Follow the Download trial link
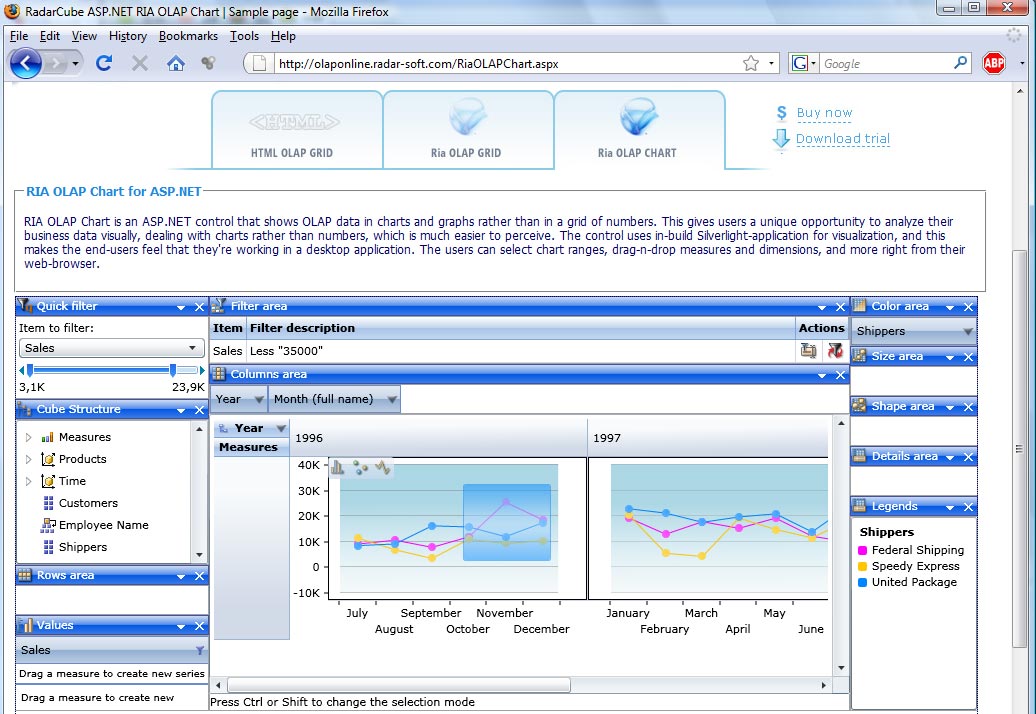Viewport: 1036px width, 714px height. (x=842, y=139)
